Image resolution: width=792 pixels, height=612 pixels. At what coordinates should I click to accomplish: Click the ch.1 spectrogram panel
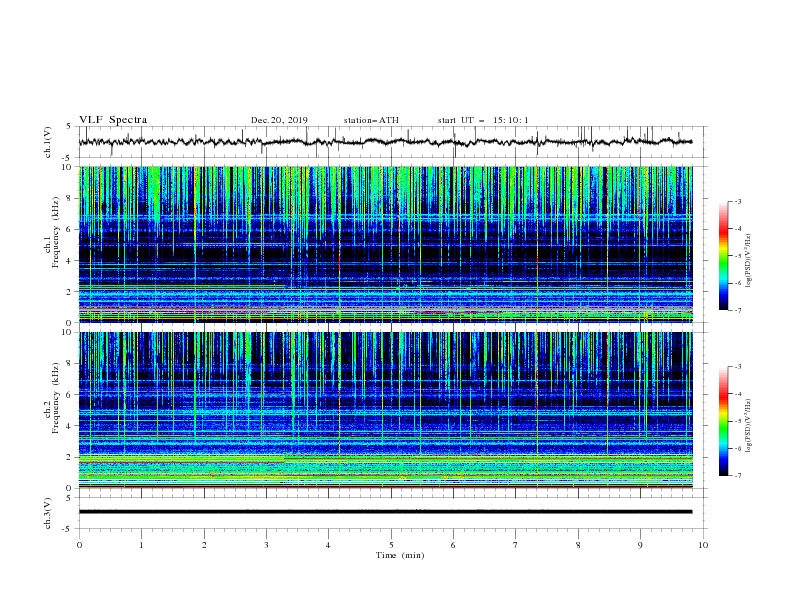coord(385,244)
